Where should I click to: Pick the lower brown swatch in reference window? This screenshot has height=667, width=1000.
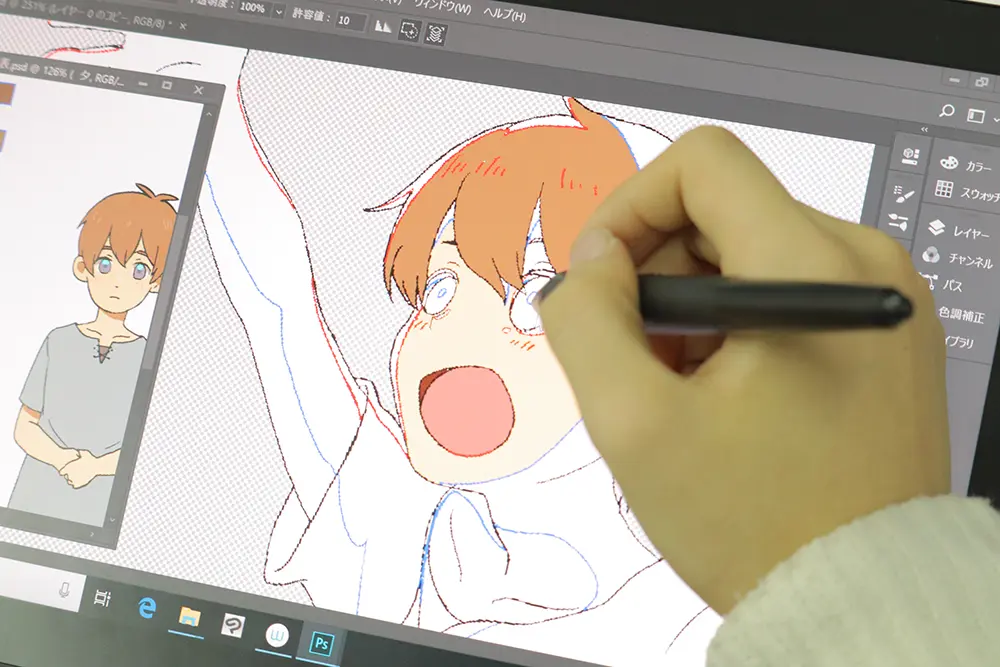pos(3,141)
